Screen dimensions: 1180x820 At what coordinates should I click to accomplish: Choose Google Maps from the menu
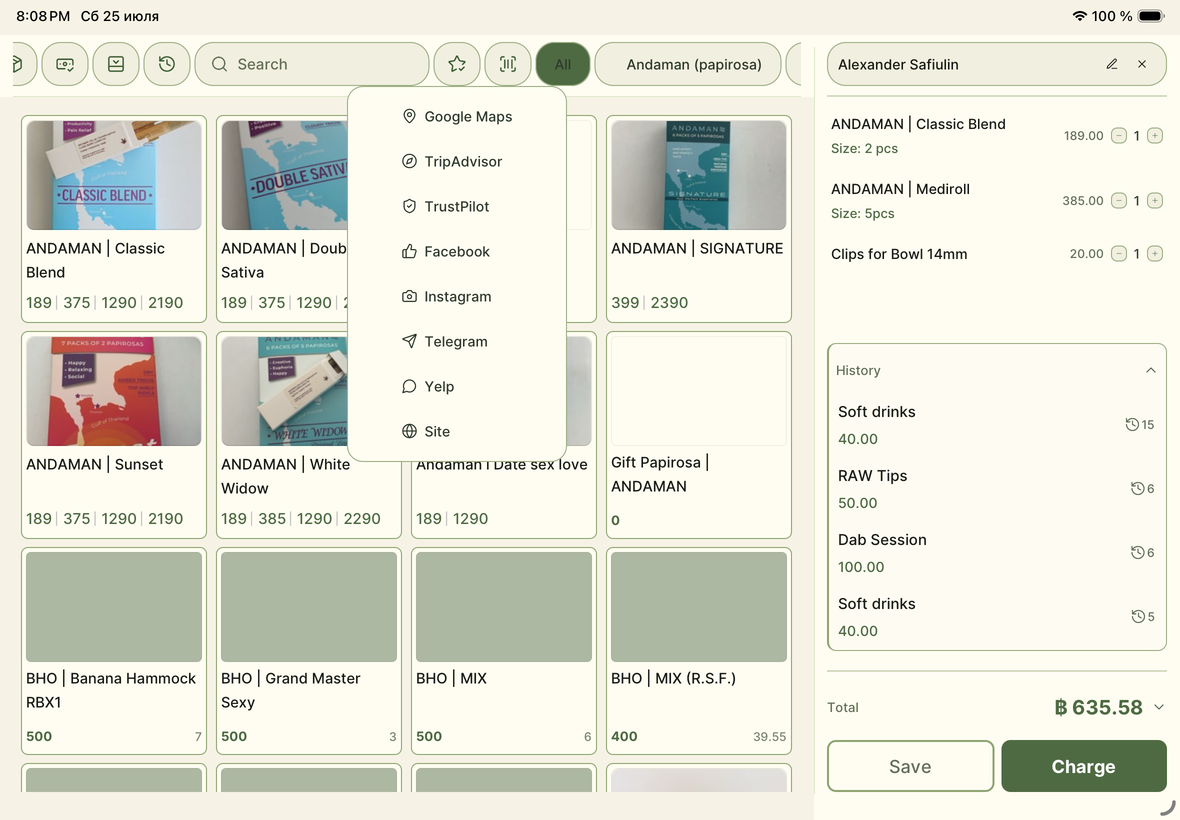[457, 117]
